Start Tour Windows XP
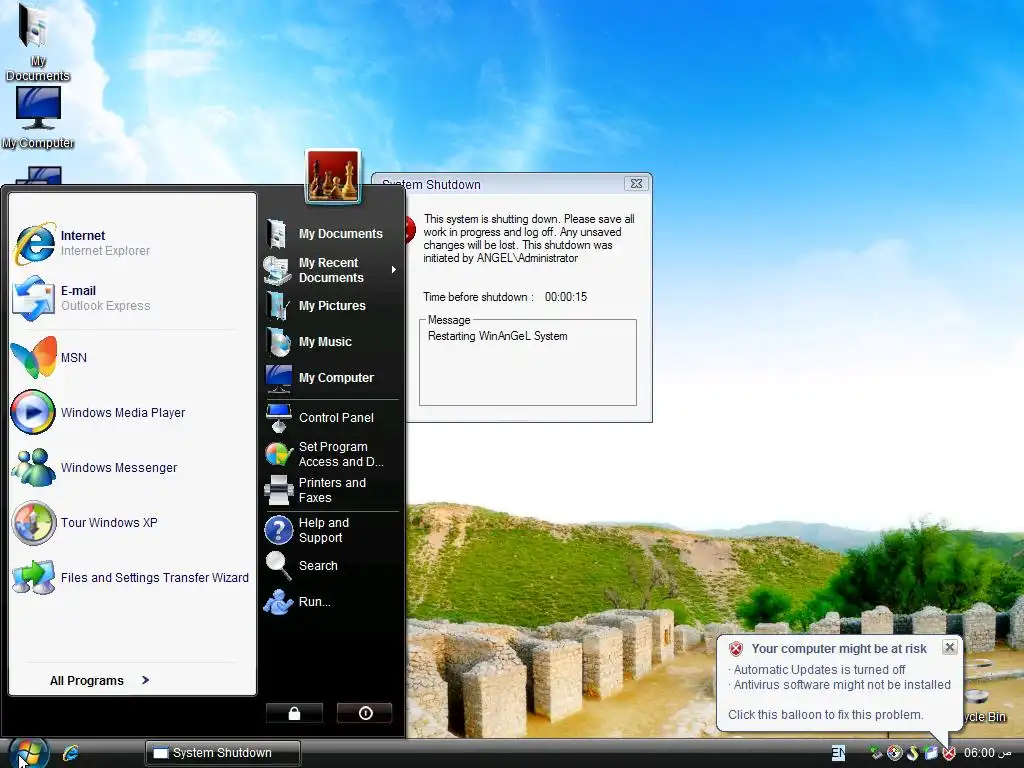The width and height of the screenshot is (1024, 768). [x=133, y=522]
